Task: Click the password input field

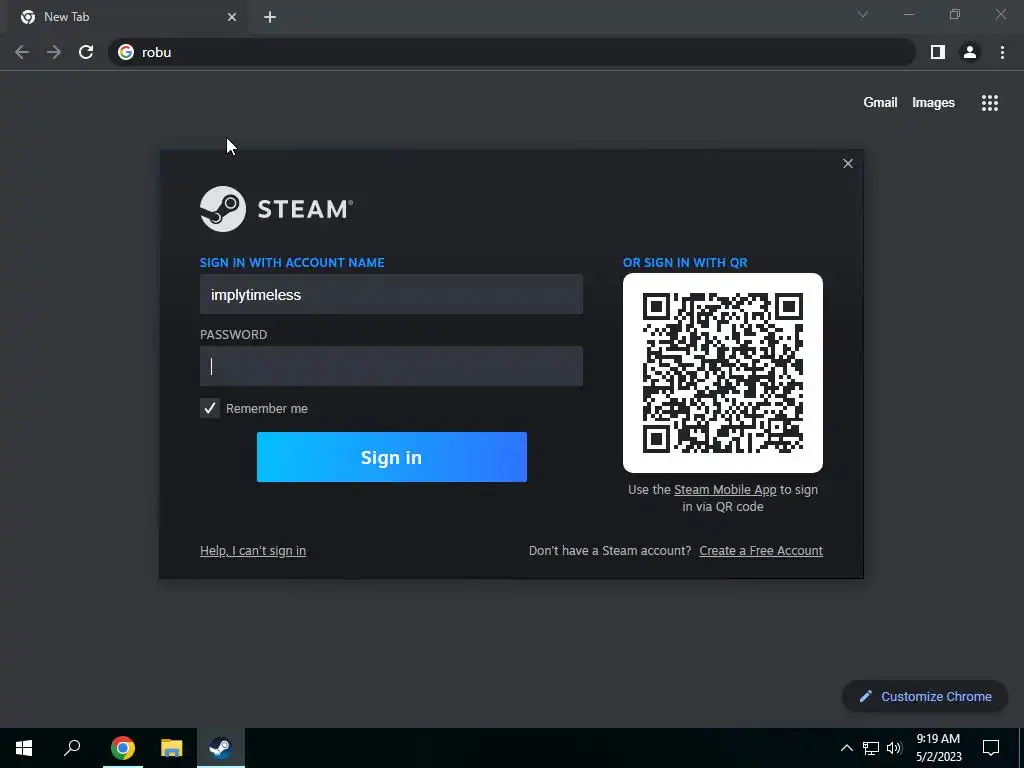Action: pyautogui.click(x=391, y=366)
